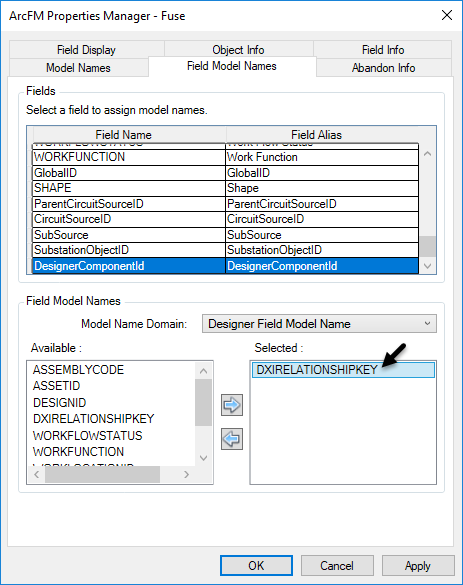Select WORKFUNCTION in the Available list

coord(78,452)
